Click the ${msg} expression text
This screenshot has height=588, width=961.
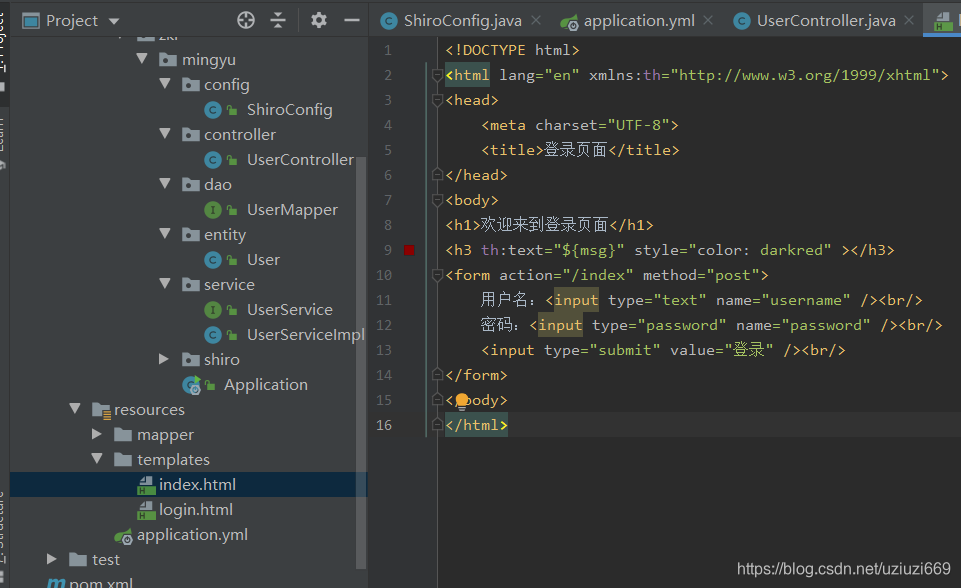(588, 250)
